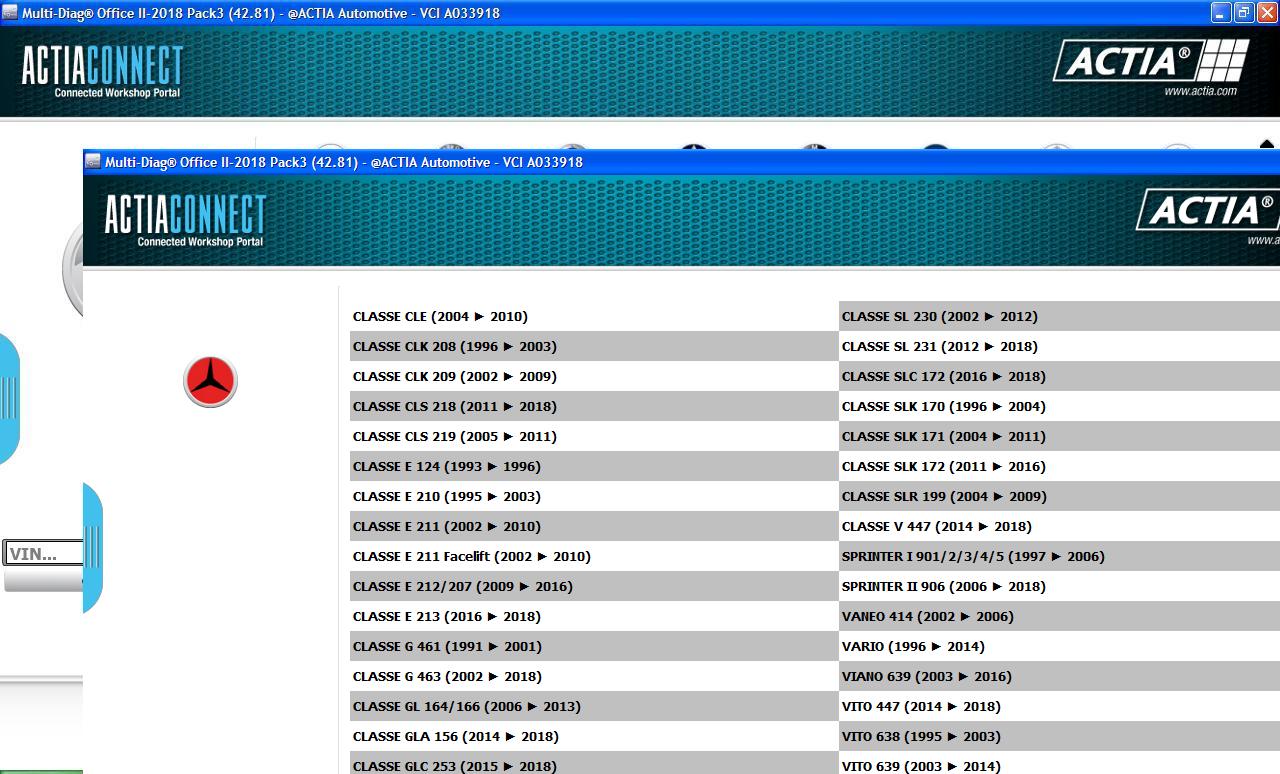Screen dimensions: 1280x774
Task: Select SPRINTER I 901/2/3/4/5 (1997 ► 2006)
Action: point(1060,556)
